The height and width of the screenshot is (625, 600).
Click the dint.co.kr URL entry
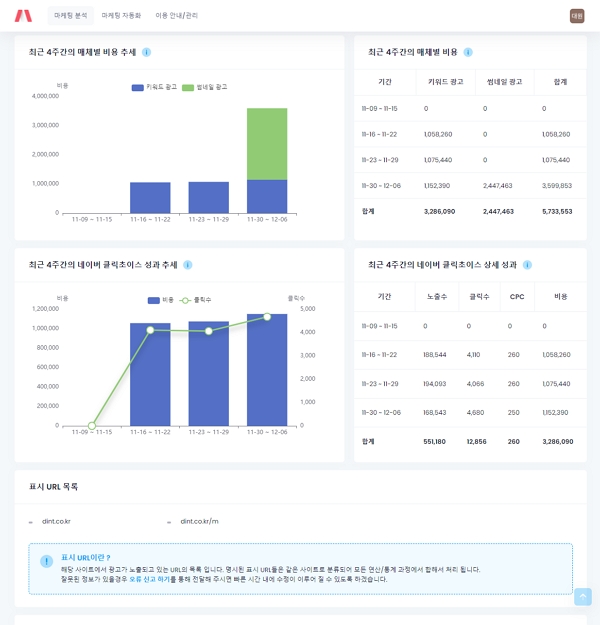click(56, 521)
